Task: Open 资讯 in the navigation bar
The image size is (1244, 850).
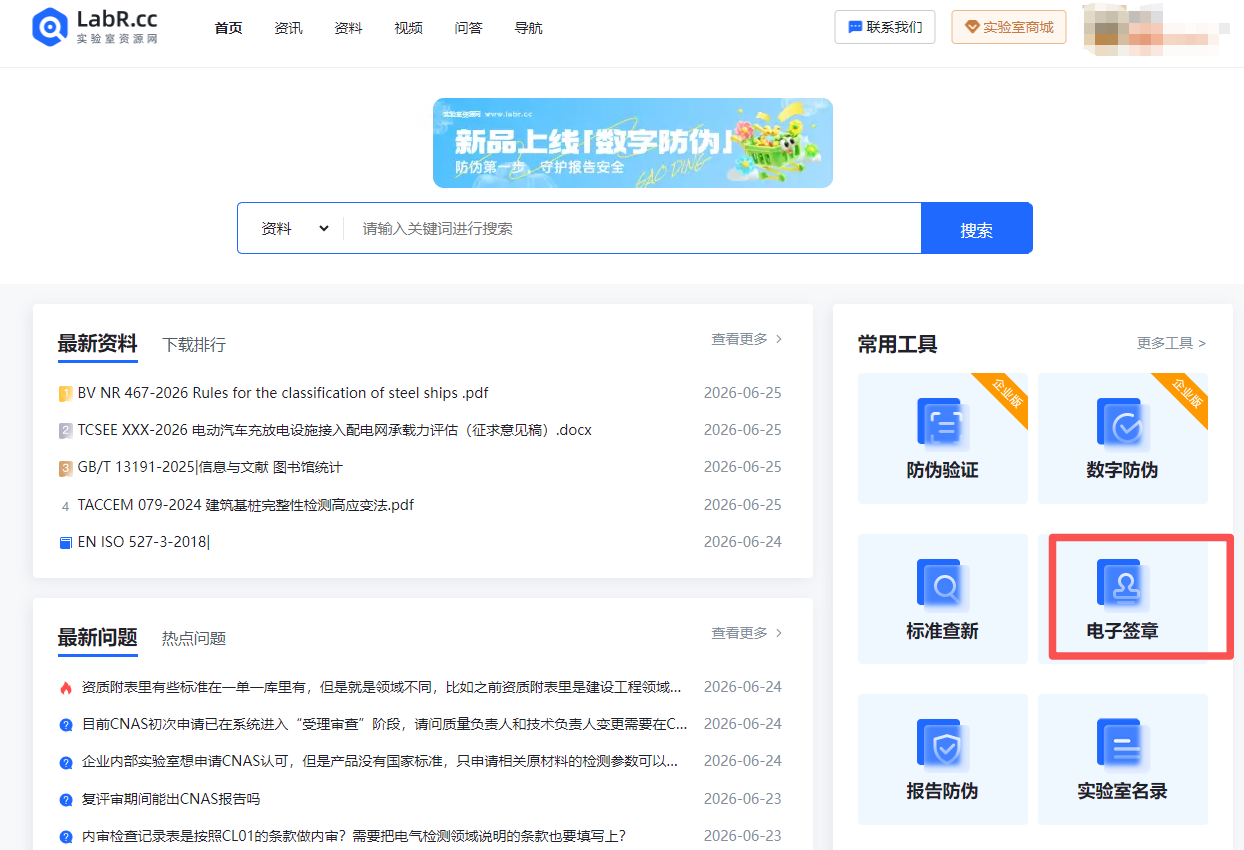Action: point(288,28)
